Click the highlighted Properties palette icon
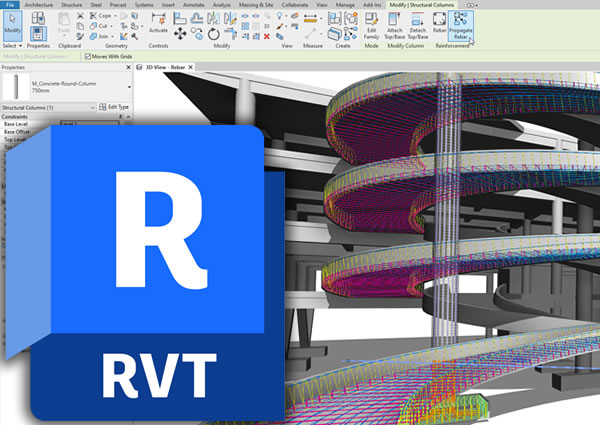 (38, 34)
